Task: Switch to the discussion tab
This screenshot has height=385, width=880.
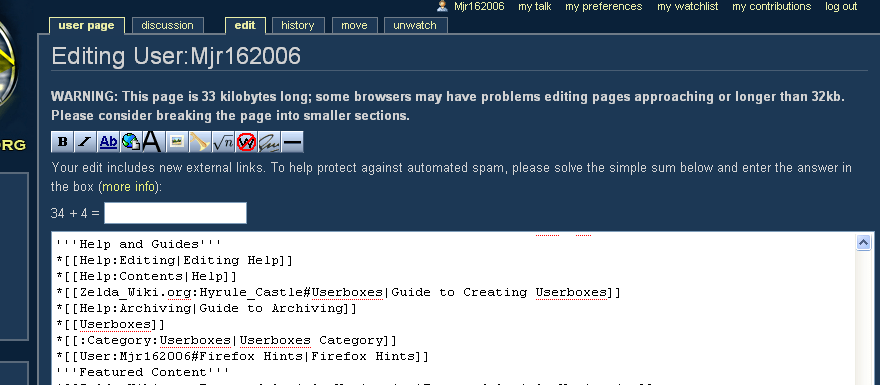Action: pyautogui.click(x=167, y=25)
